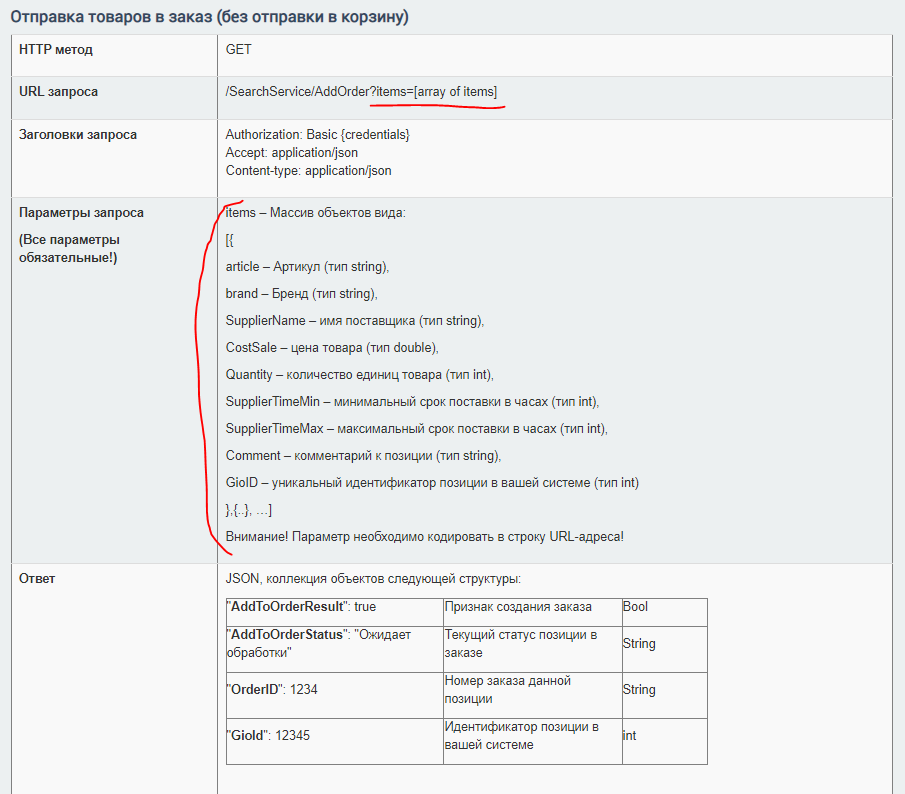905x794 pixels.
Task: Click the Content-type: application/json line
Action: point(308,171)
